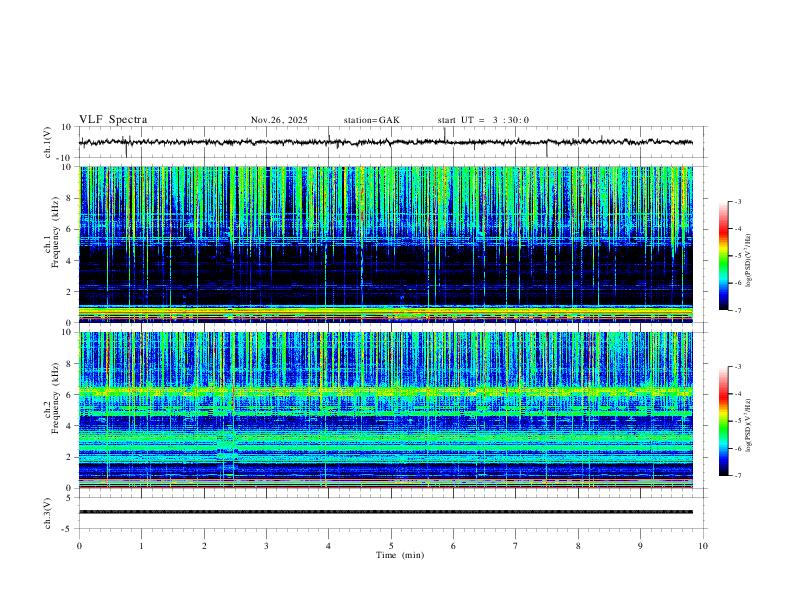792x612 pixels.
Task: Click the start UT = 3:30:0 text
Action: 483,120
